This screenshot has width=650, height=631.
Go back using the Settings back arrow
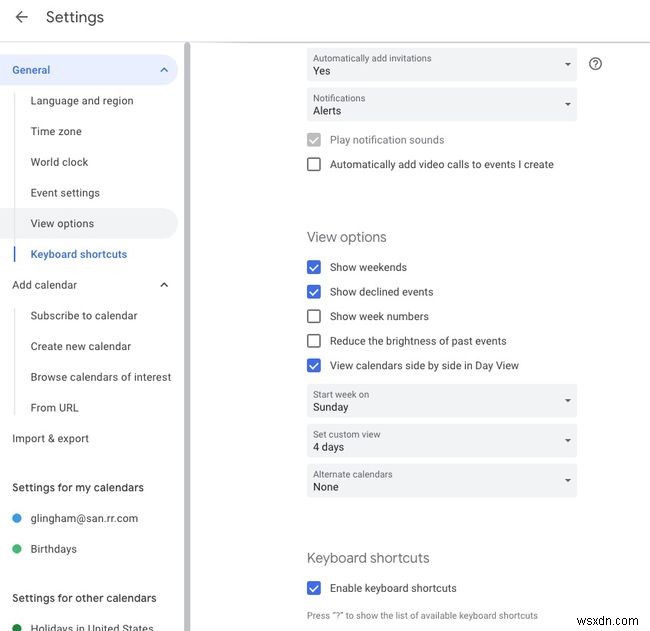21,17
